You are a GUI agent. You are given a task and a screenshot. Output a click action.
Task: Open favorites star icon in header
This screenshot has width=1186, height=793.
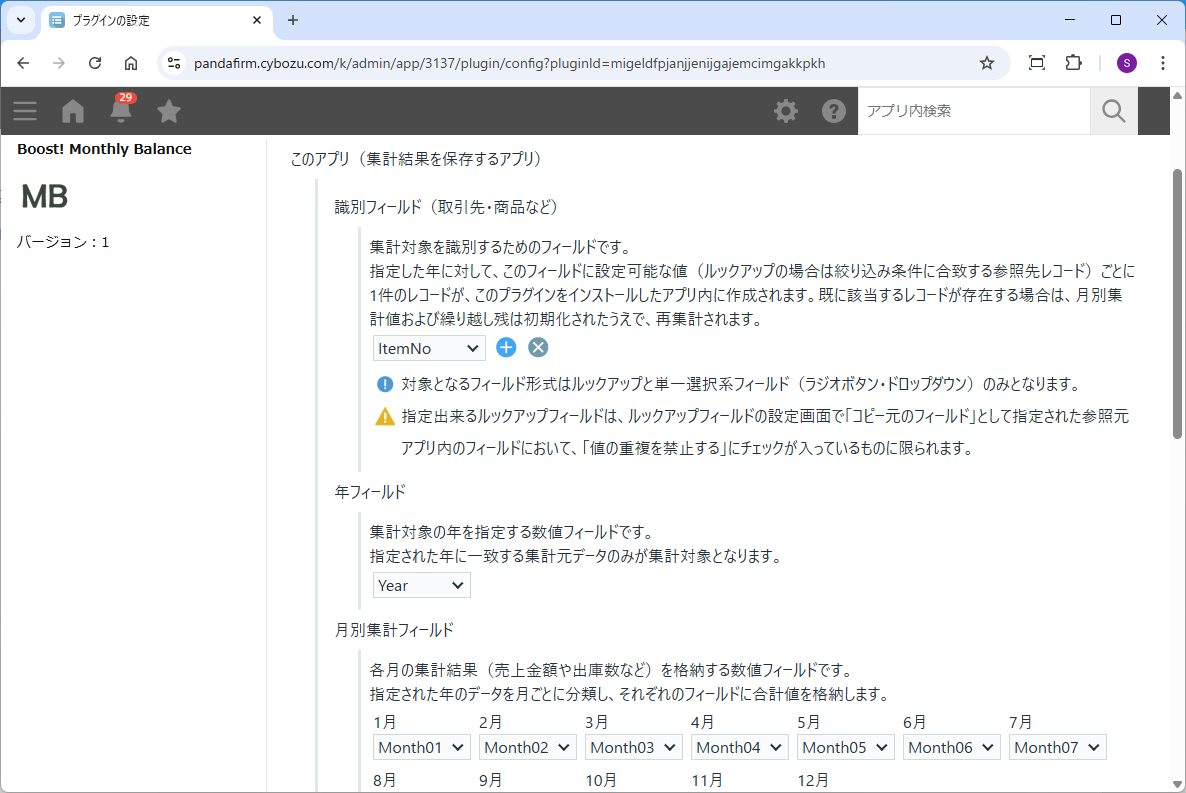point(169,111)
